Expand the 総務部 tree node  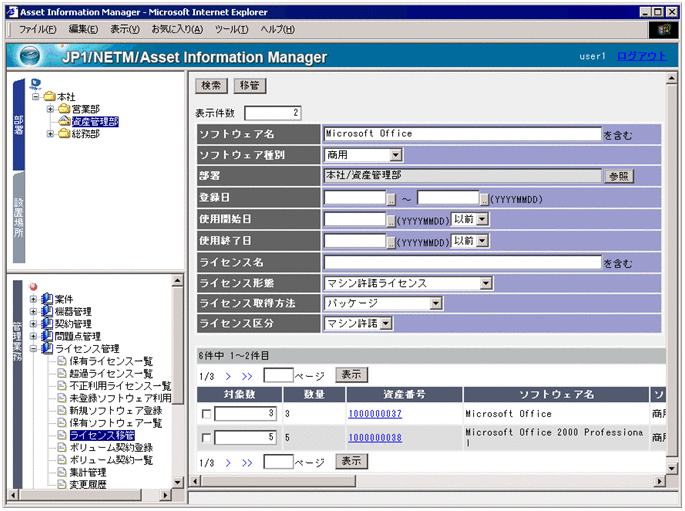tap(51, 134)
